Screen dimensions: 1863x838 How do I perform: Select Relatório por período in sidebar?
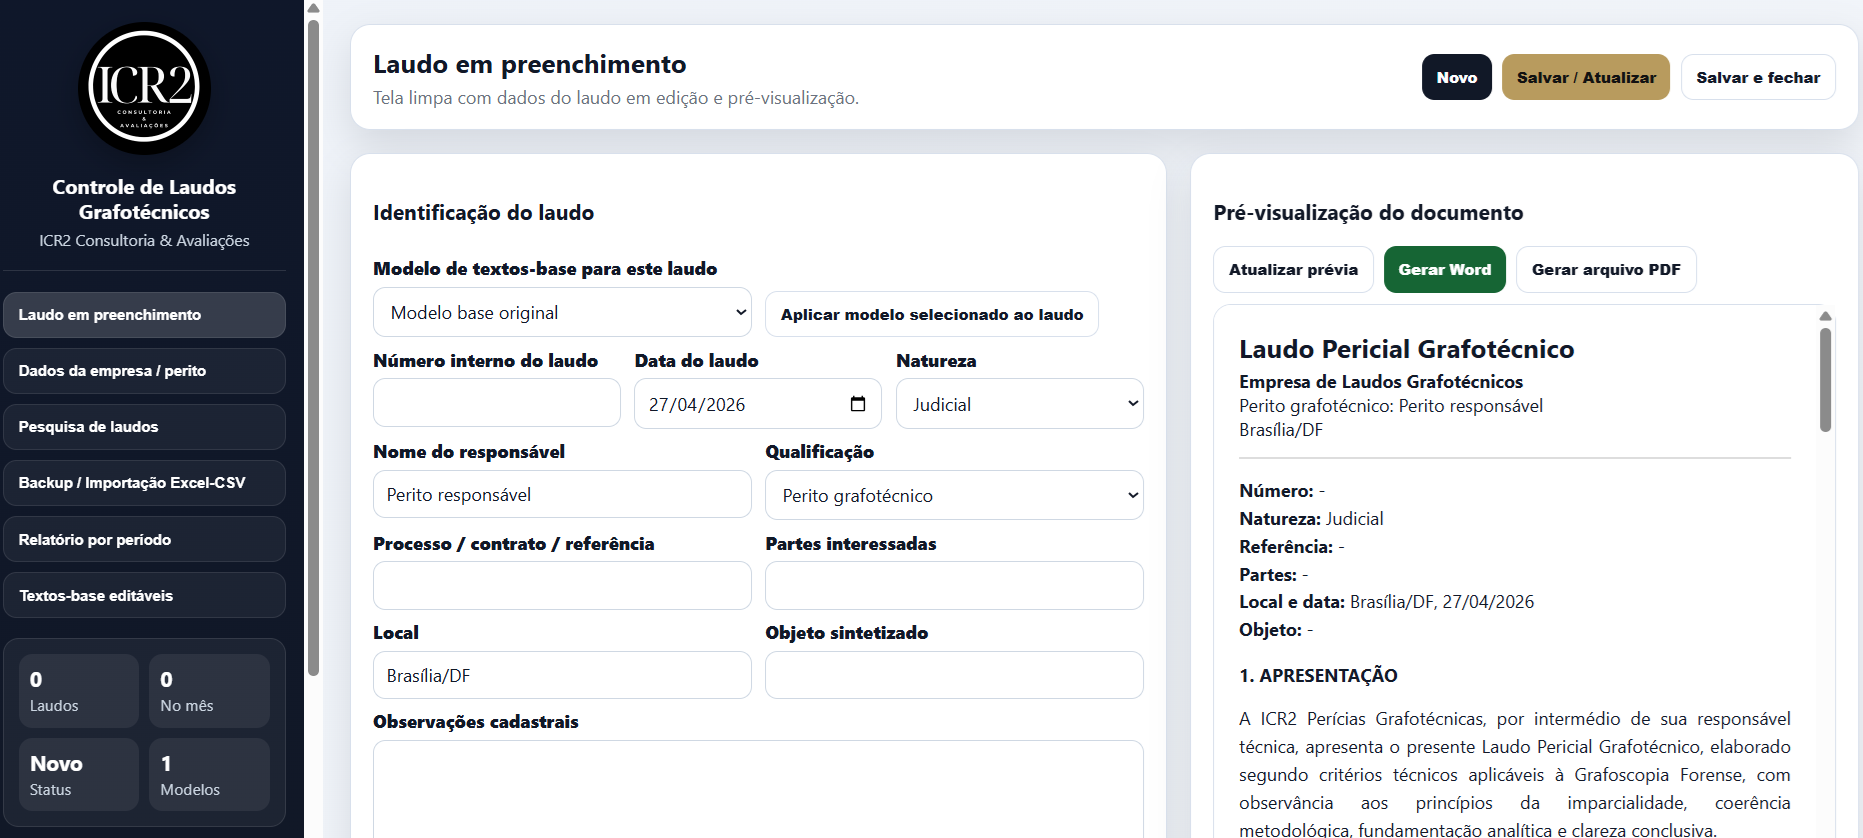click(x=144, y=540)
